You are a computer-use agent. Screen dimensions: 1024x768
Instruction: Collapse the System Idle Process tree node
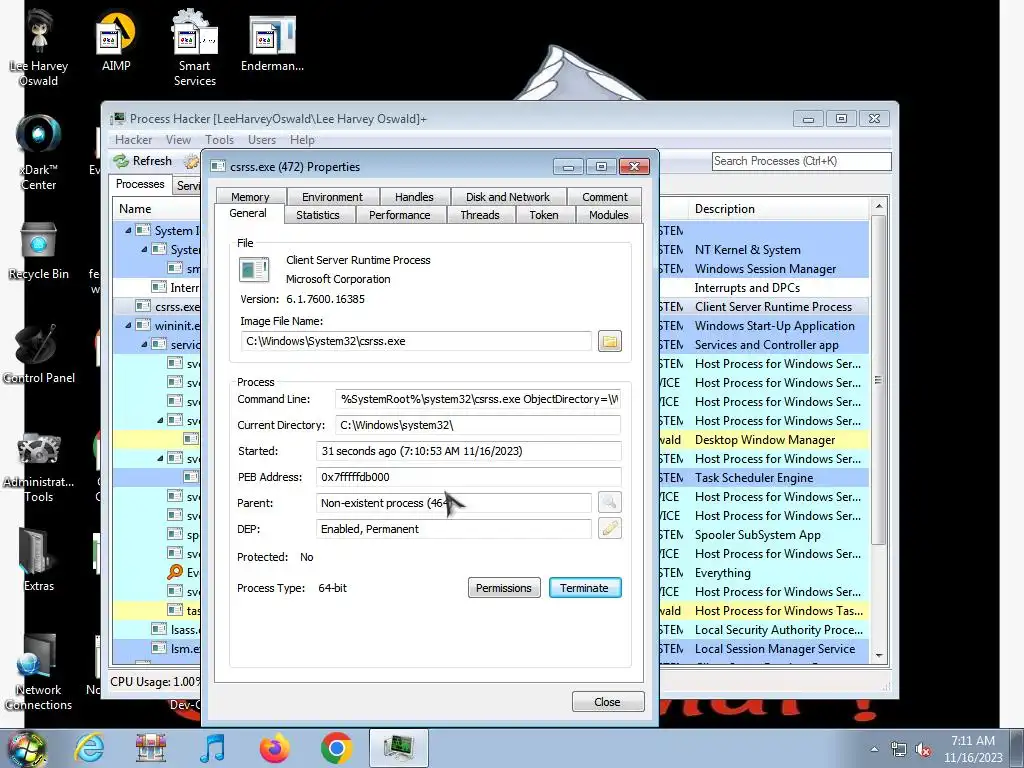128,231
